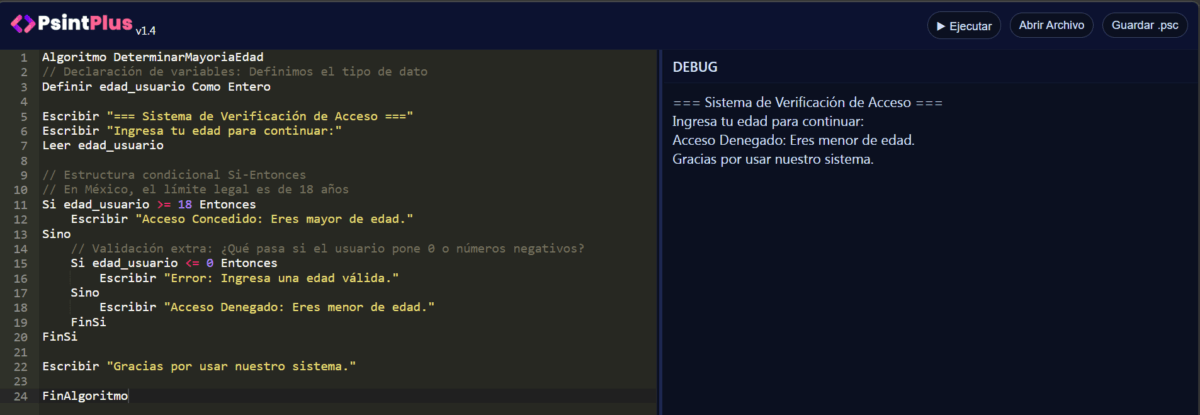This screenshot has width=1200, height=415.
Task: Place cursor at end of FinAlgoritmo
Action: coord(128,396)
